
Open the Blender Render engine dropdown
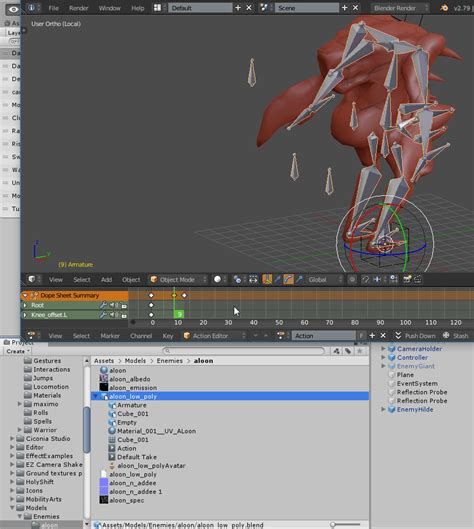400,8
